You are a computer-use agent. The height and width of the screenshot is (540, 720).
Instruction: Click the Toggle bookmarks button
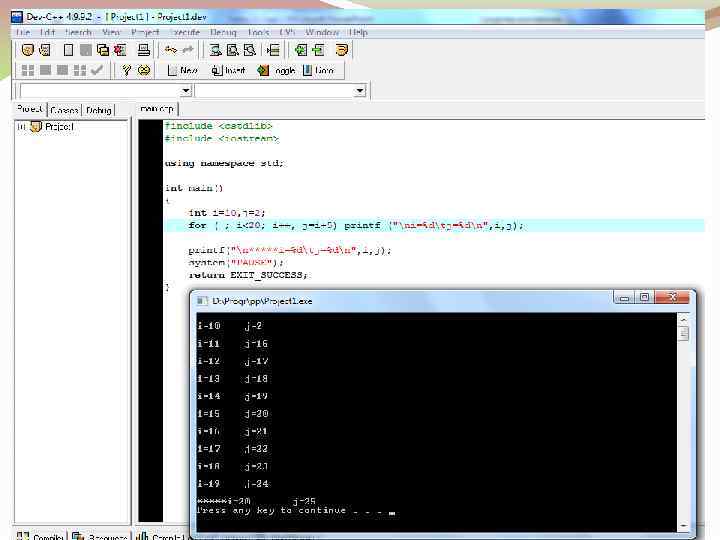(277, 70)
